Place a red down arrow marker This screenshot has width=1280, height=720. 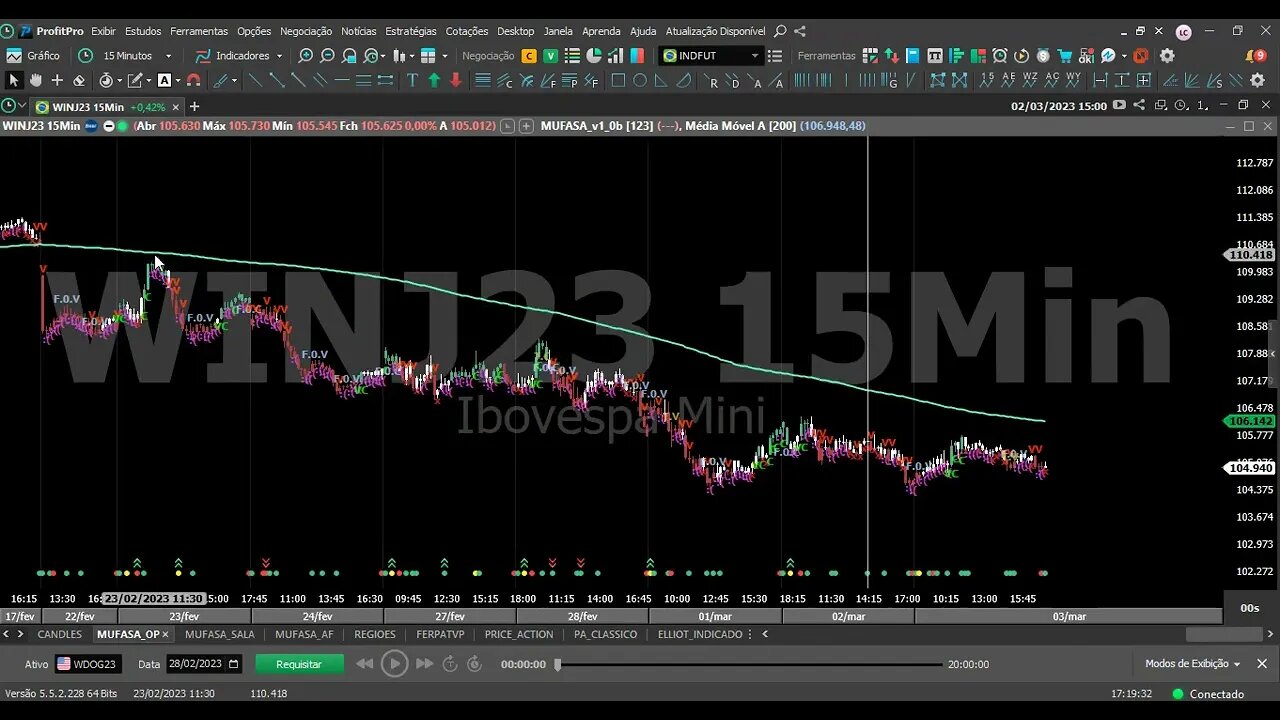click(x=456, y=80)
